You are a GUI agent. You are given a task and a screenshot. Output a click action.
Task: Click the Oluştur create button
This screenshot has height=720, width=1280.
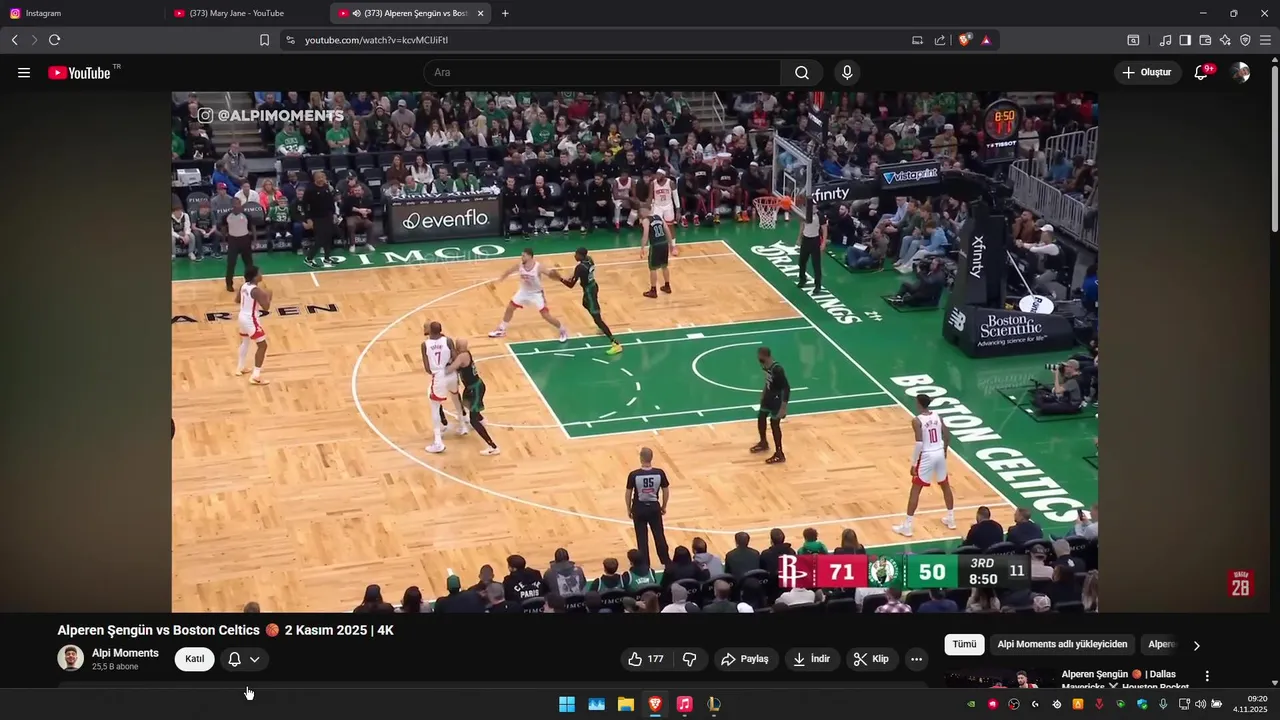click(1147, 72)
